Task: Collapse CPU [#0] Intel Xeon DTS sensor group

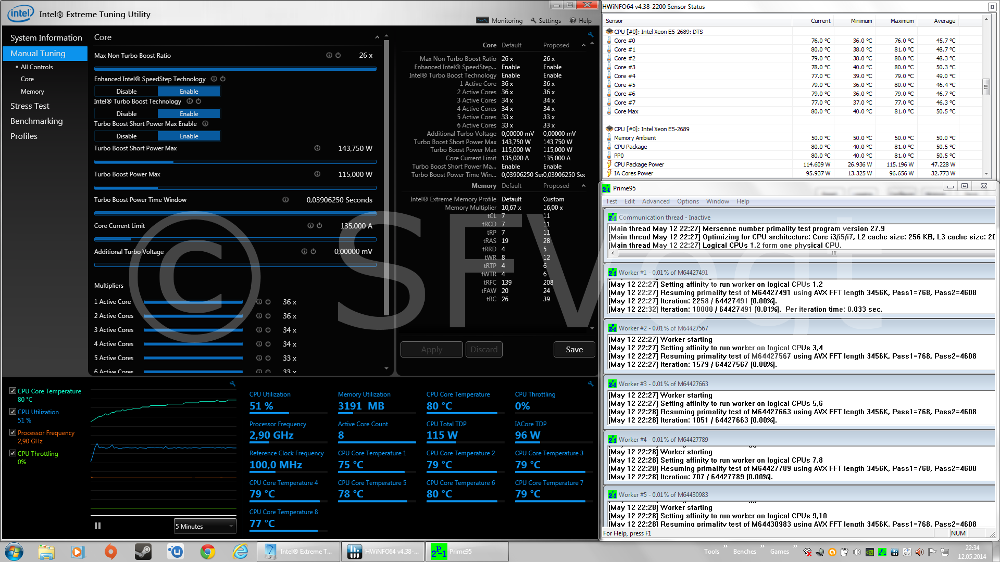Action: click(609, 31)
